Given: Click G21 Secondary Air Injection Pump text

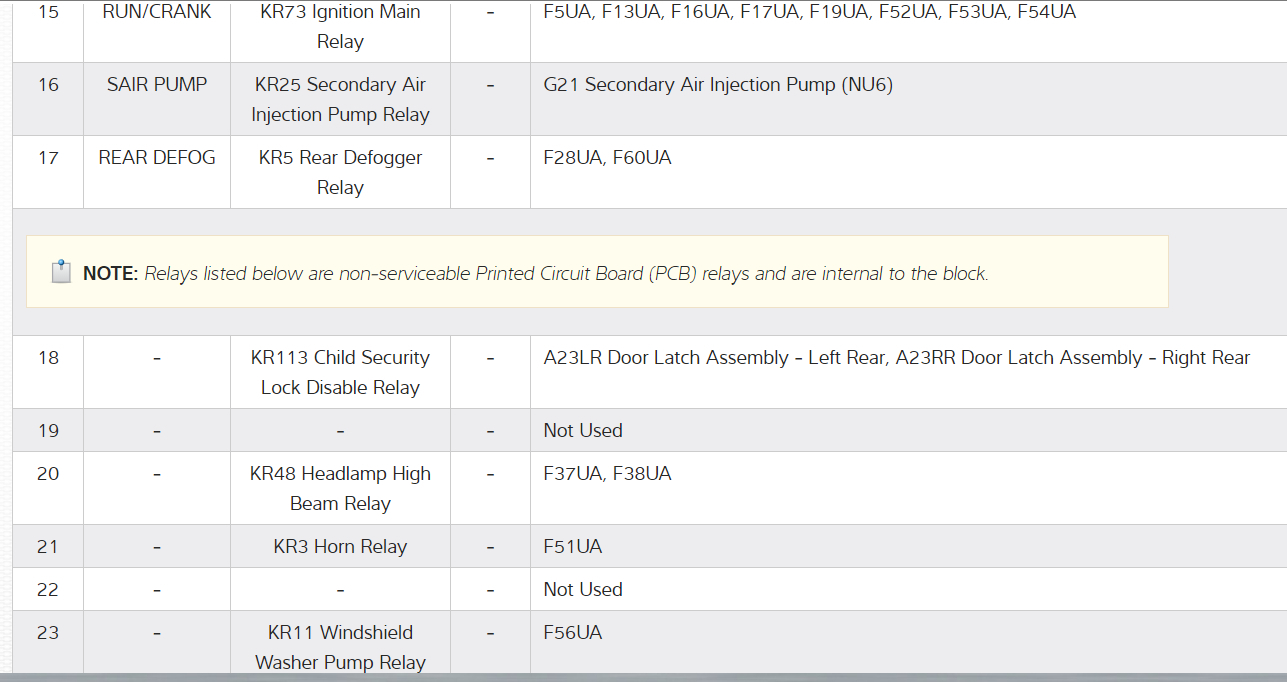Looking at the screenshot, I should 717,85.
